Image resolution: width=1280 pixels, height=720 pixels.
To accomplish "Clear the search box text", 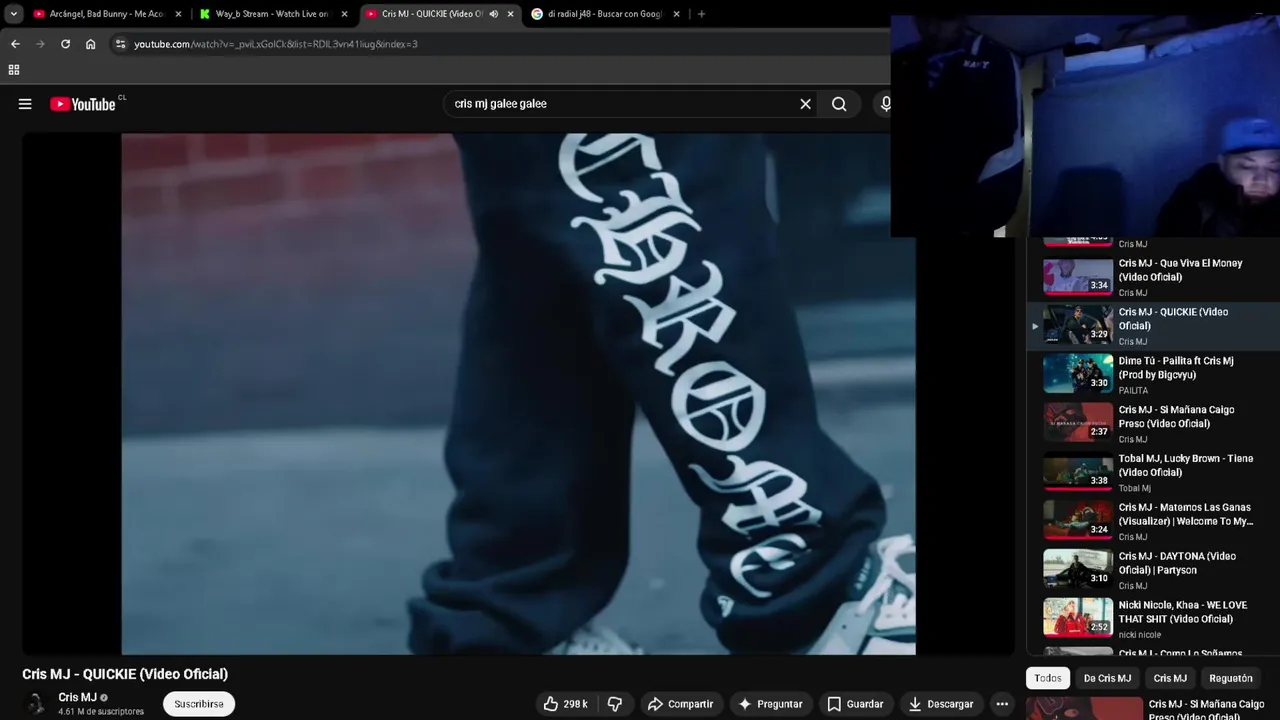I will pos(805,104).
